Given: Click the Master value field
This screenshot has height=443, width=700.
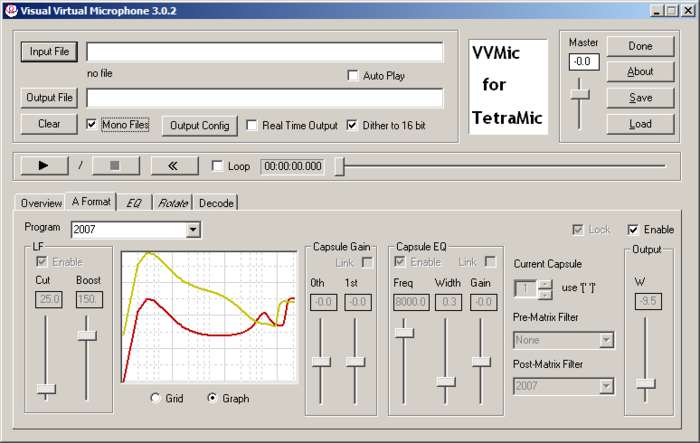Looking at the screenshot, I should (x=583, y=62).
